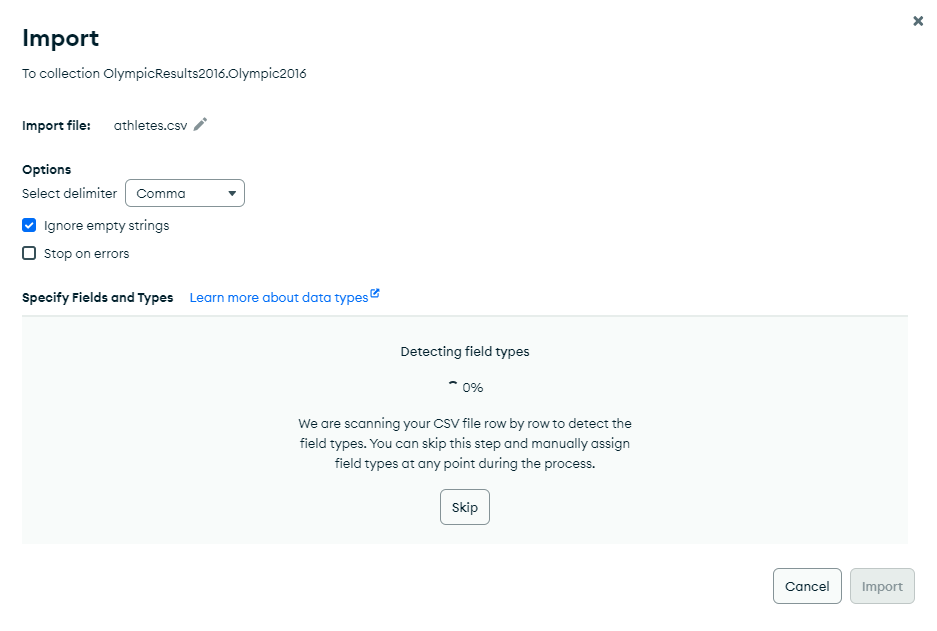Image resolution: width=937 pixels, height=631 pixels.
Task: Click the "Specify Fields and Types" heading
Action: [98, 298]
